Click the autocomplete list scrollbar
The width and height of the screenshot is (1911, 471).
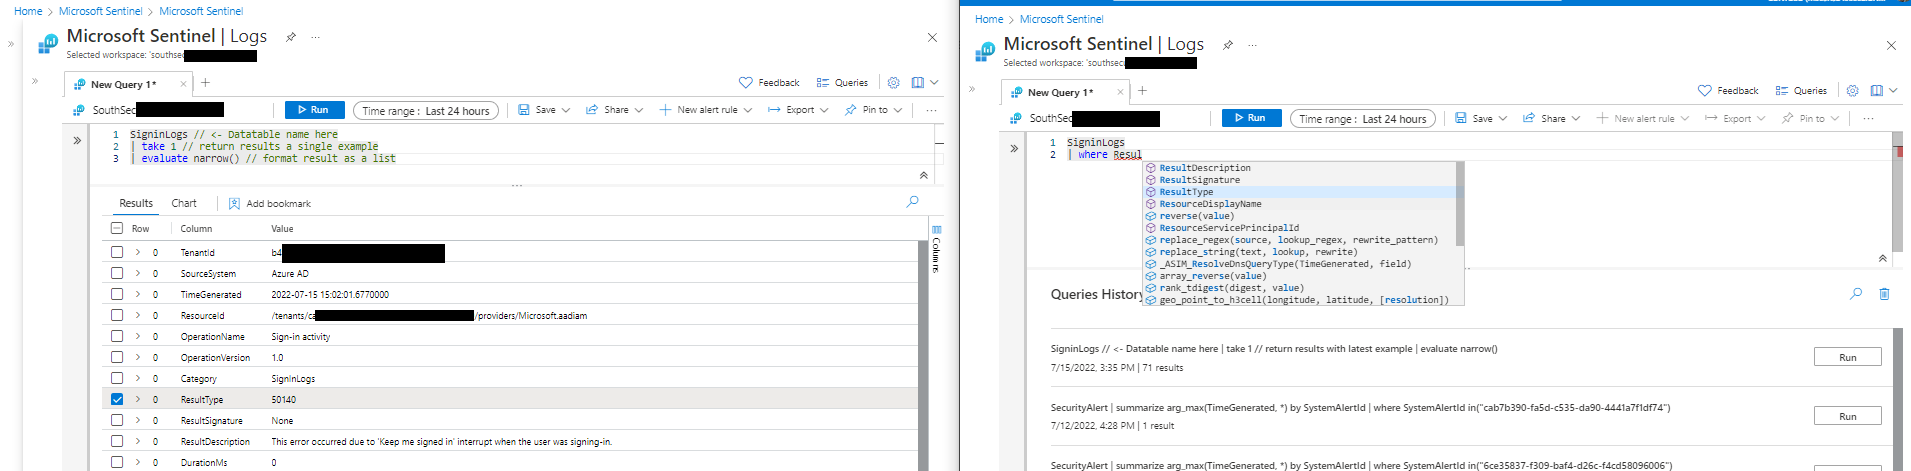[1459, 204]
